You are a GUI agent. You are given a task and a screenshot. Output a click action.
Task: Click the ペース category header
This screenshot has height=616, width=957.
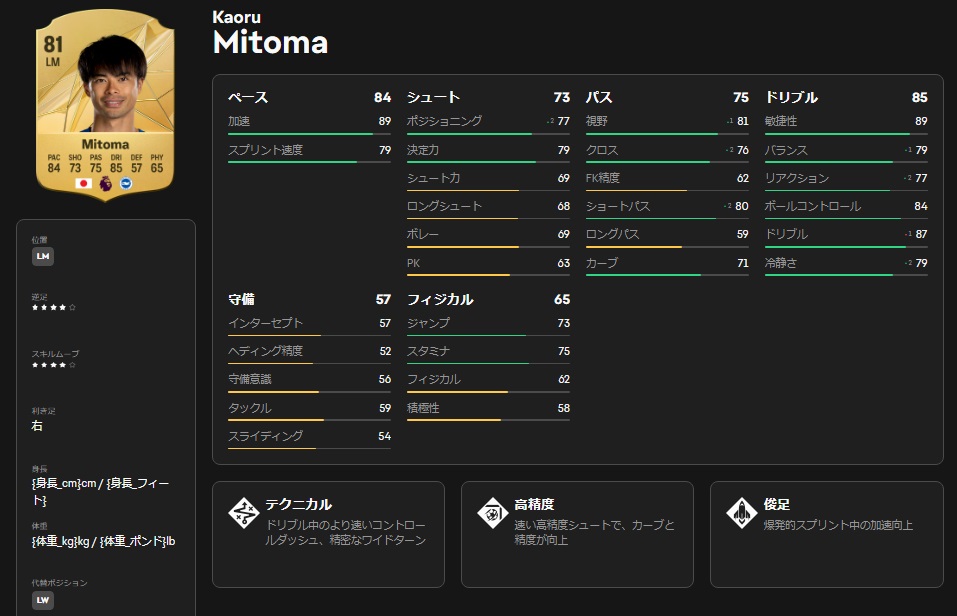[x=248, y=97]
